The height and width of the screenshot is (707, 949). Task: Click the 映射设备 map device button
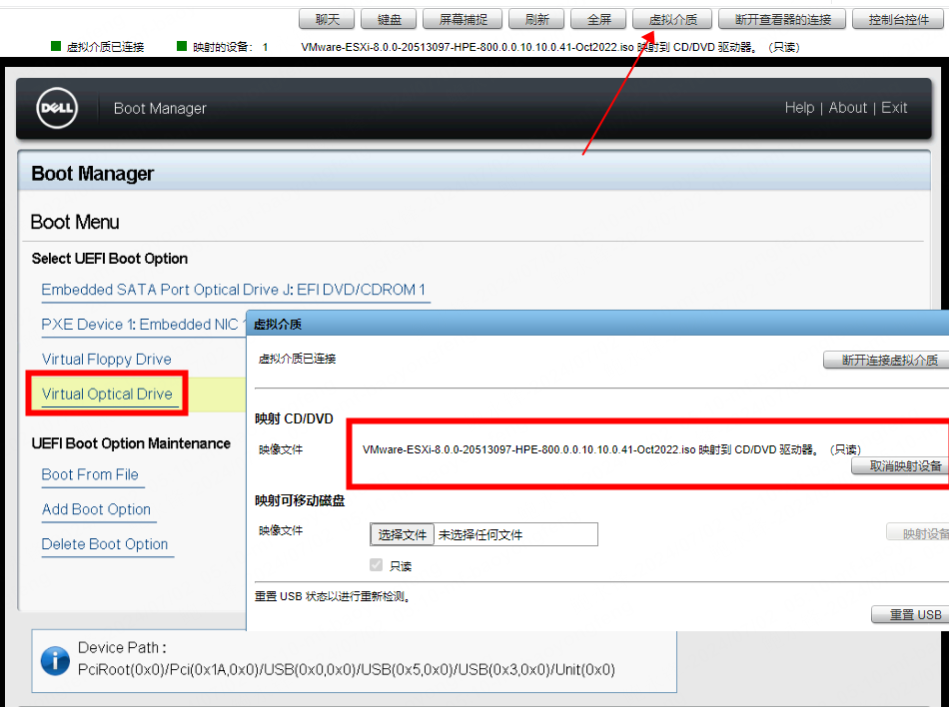coord(918,533)
